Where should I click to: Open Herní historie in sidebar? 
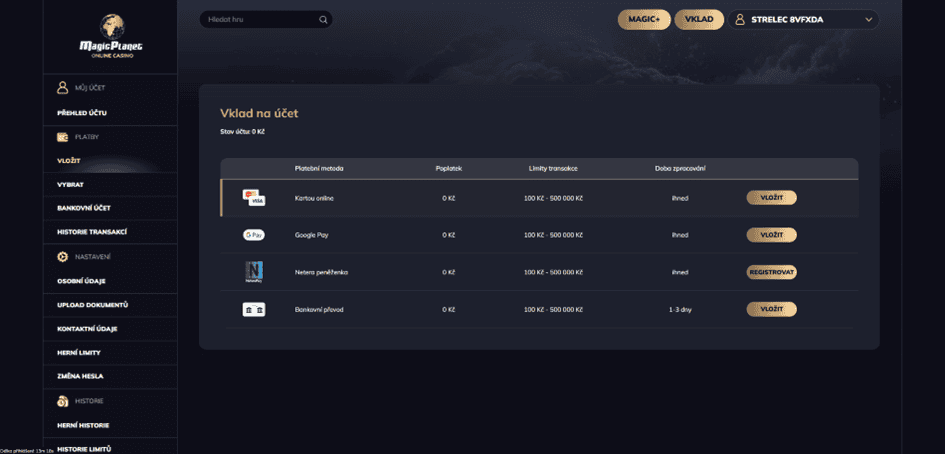pos(83,425)
